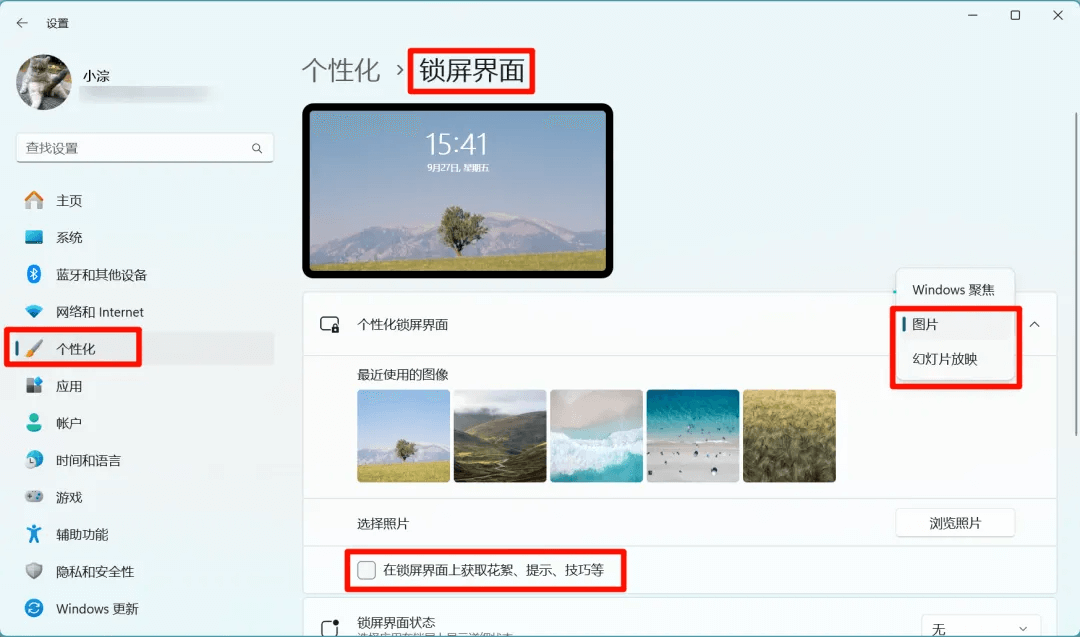
Task: Choose Windows 聚焦 in the dropdown list
Action: click(x=954, y=290)
